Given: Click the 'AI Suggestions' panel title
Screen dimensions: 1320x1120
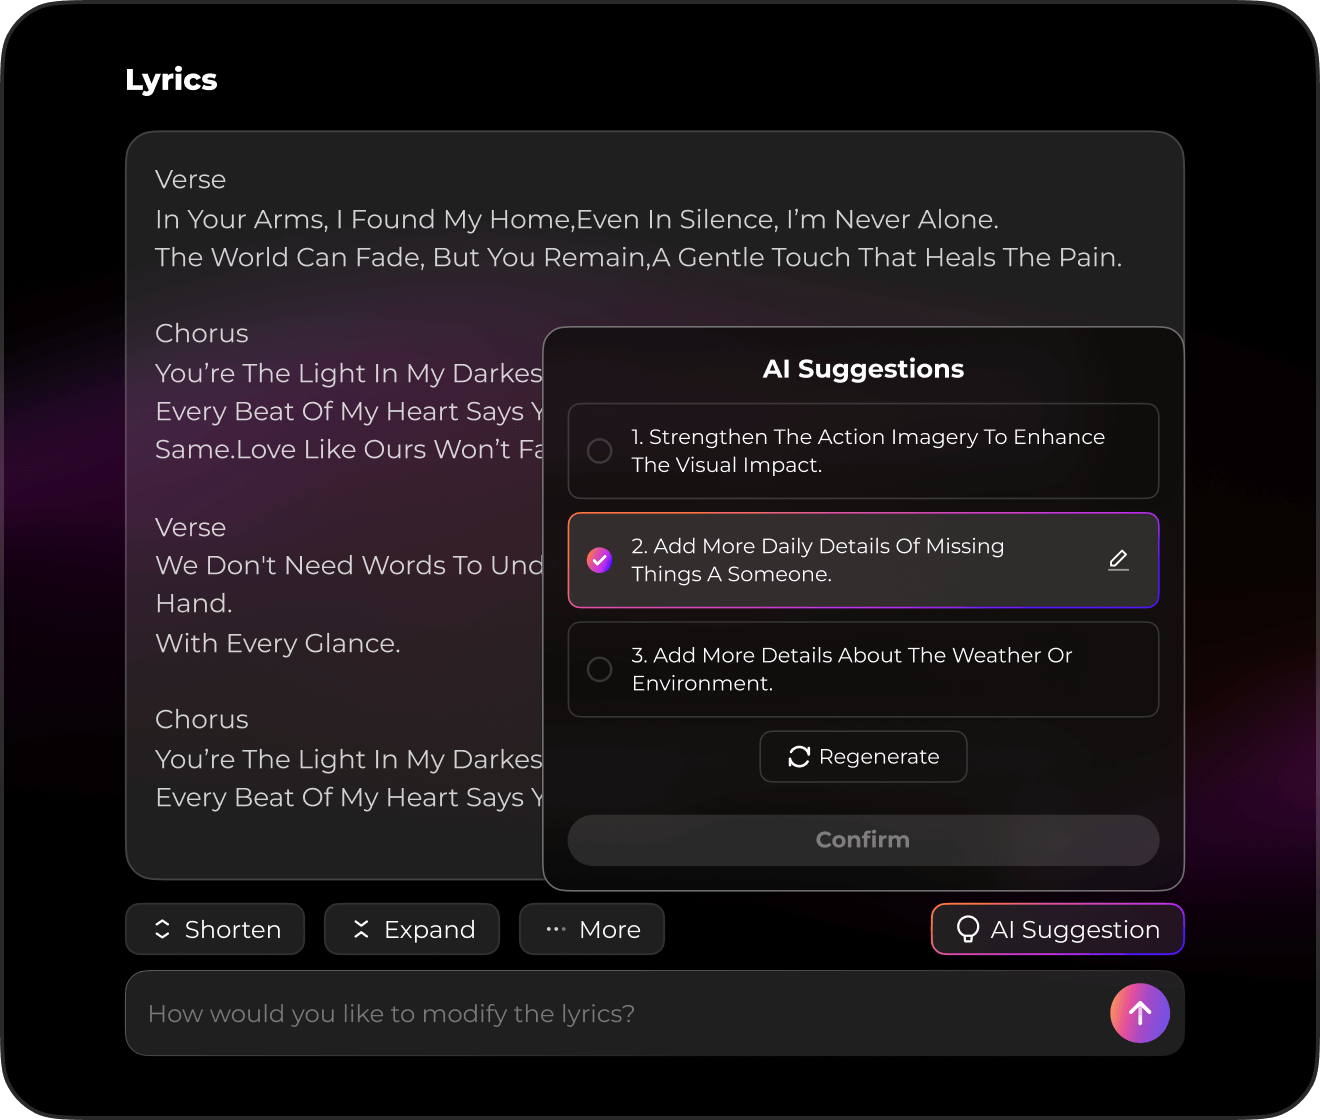Looking at the screenshot, I should [863, 369].
